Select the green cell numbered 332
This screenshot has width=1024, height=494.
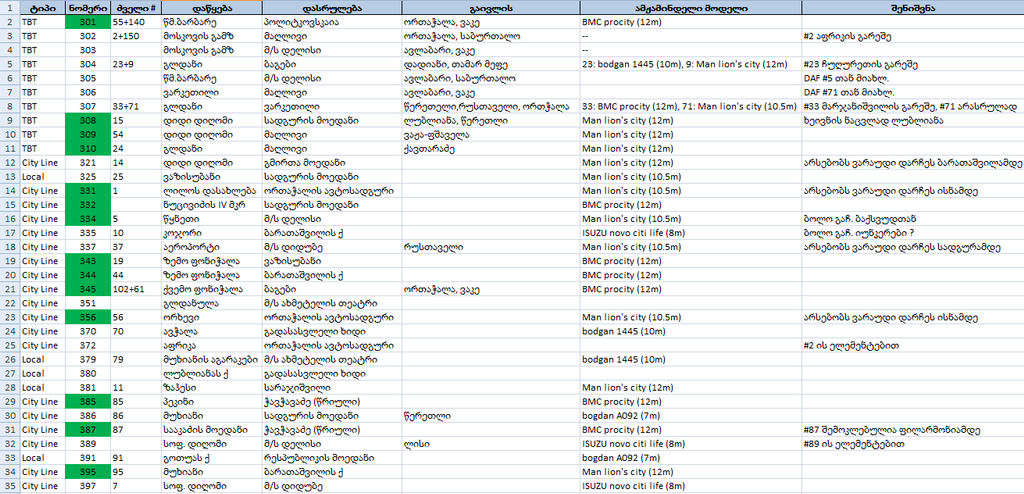88,205
